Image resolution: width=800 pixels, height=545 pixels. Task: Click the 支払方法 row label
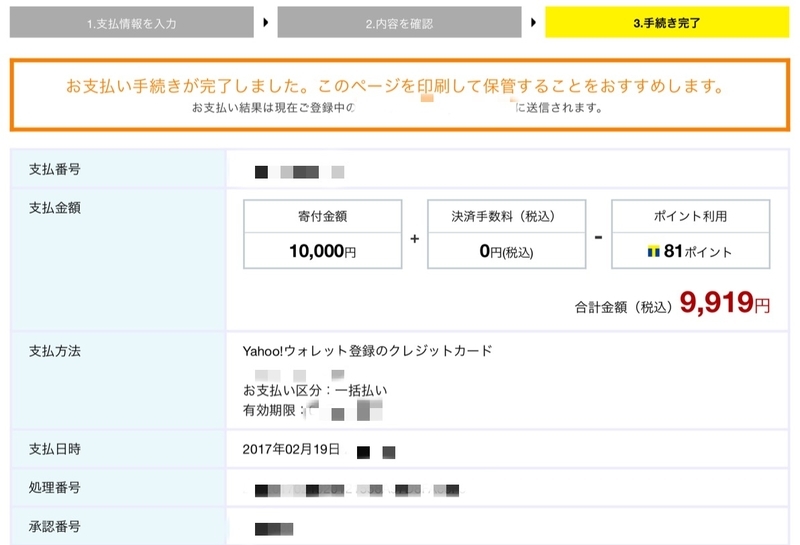coord(55,351)
